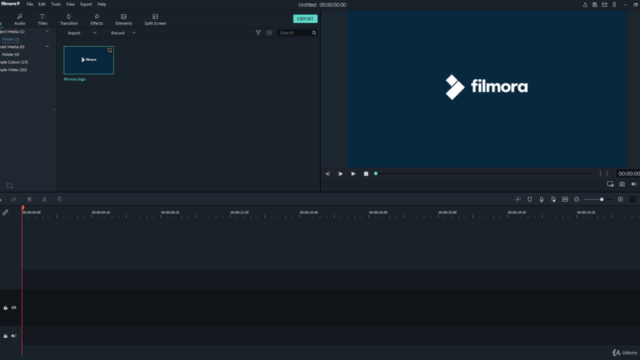The height and width of the screenshot is (360, 640).
Task: Switch media grid view layout icon
Action: coord(269,33)
